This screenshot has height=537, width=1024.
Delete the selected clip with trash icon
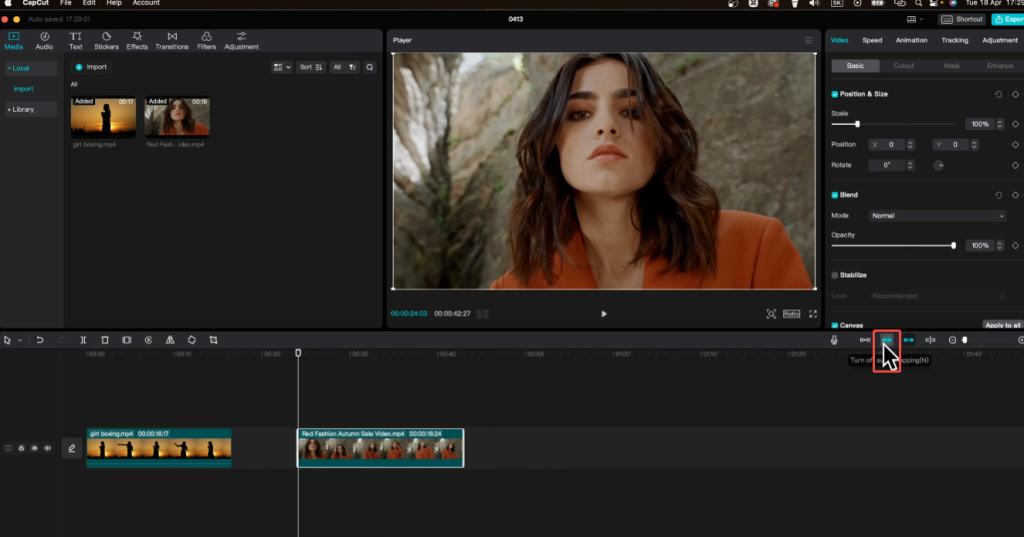(x=104, y=340)
